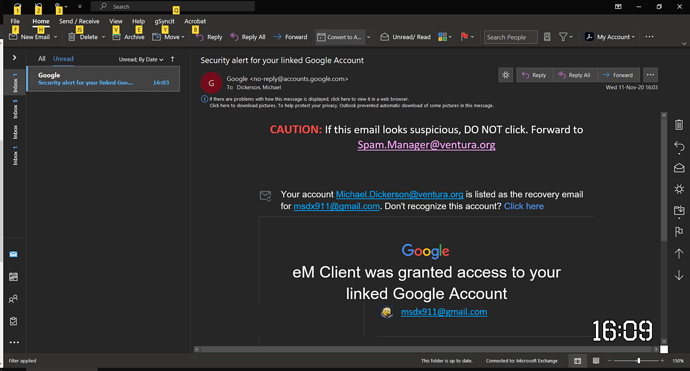Toggle Unread/ Read status
Viewport: 690px width, 371px height.
(405, 37)
